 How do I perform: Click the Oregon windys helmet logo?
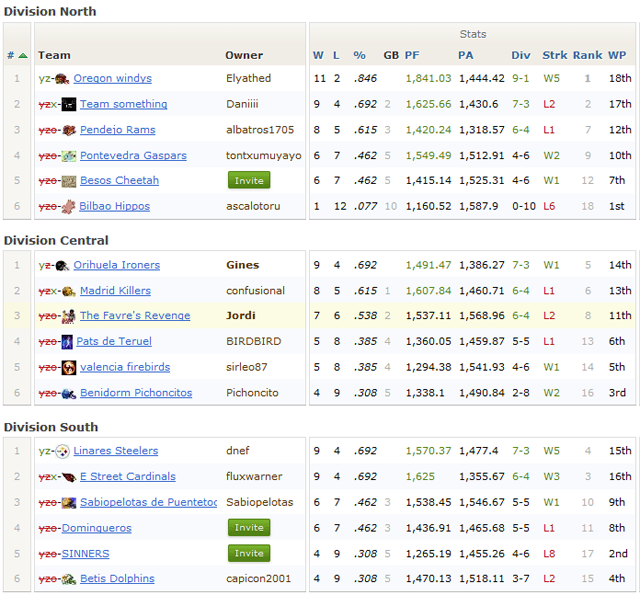point(62,78)
